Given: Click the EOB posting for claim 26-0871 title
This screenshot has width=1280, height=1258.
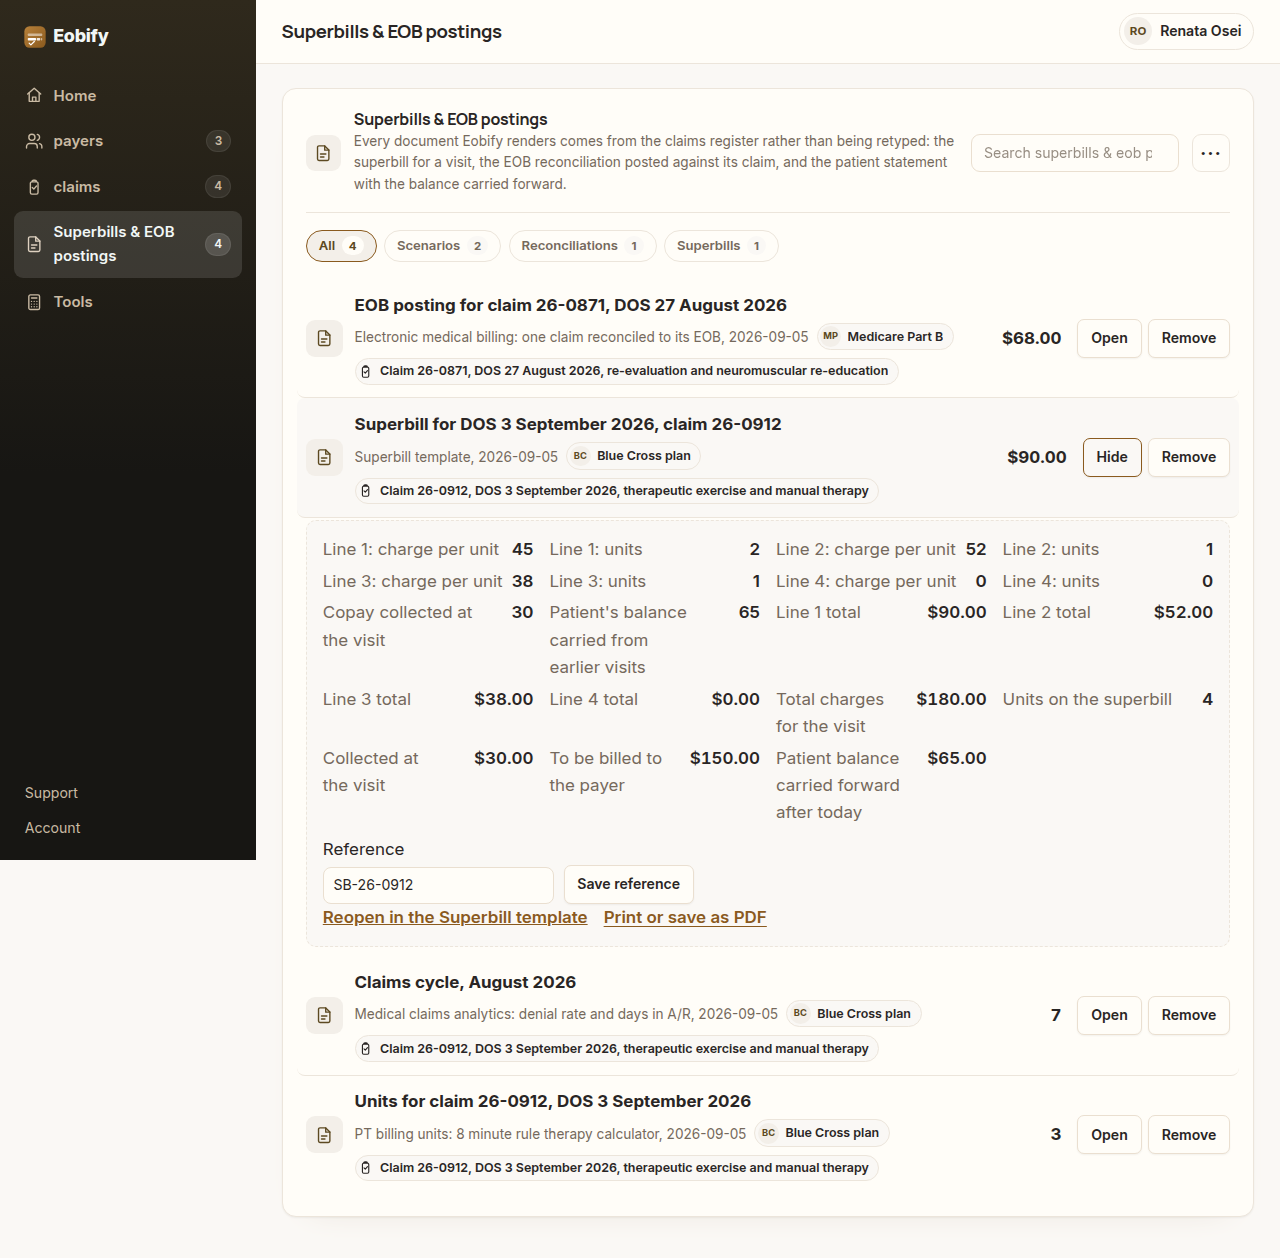Looking at the screenshot, I should click(x=570, y=305).
